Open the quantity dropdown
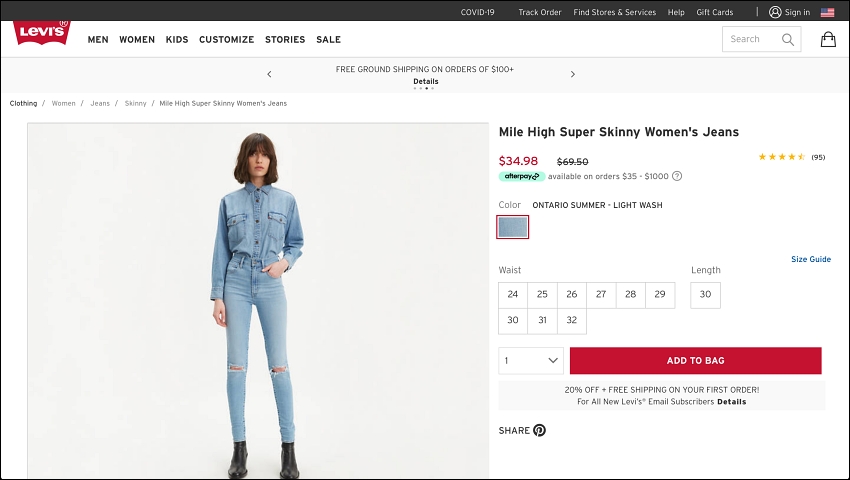 531,361
